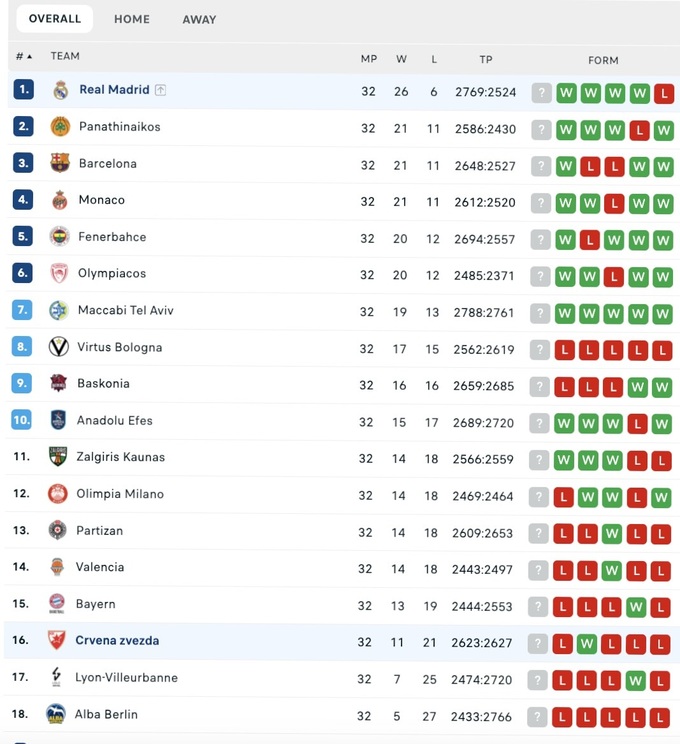Image resolution: width=680 pixels, height=744 pixels.
Task: Click the Crvena zvezda club crest
Action: (x=57, y=641)
